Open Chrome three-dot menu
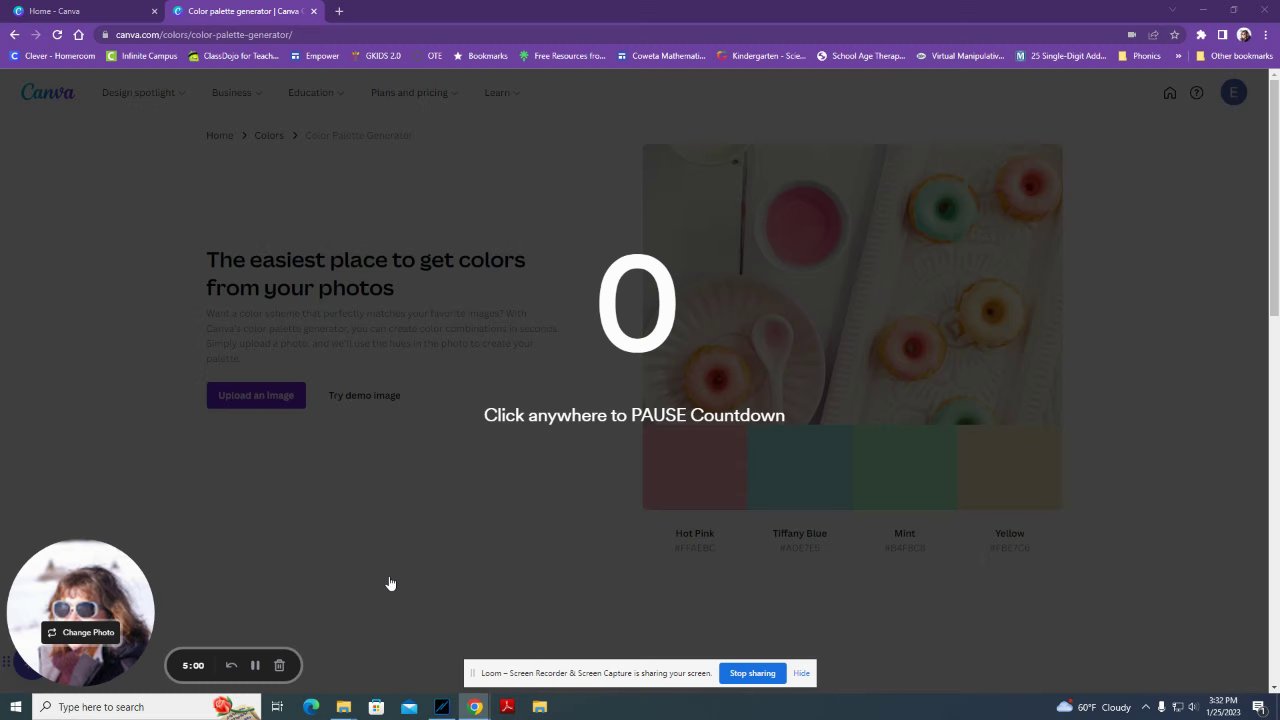 coord(1264,34)
